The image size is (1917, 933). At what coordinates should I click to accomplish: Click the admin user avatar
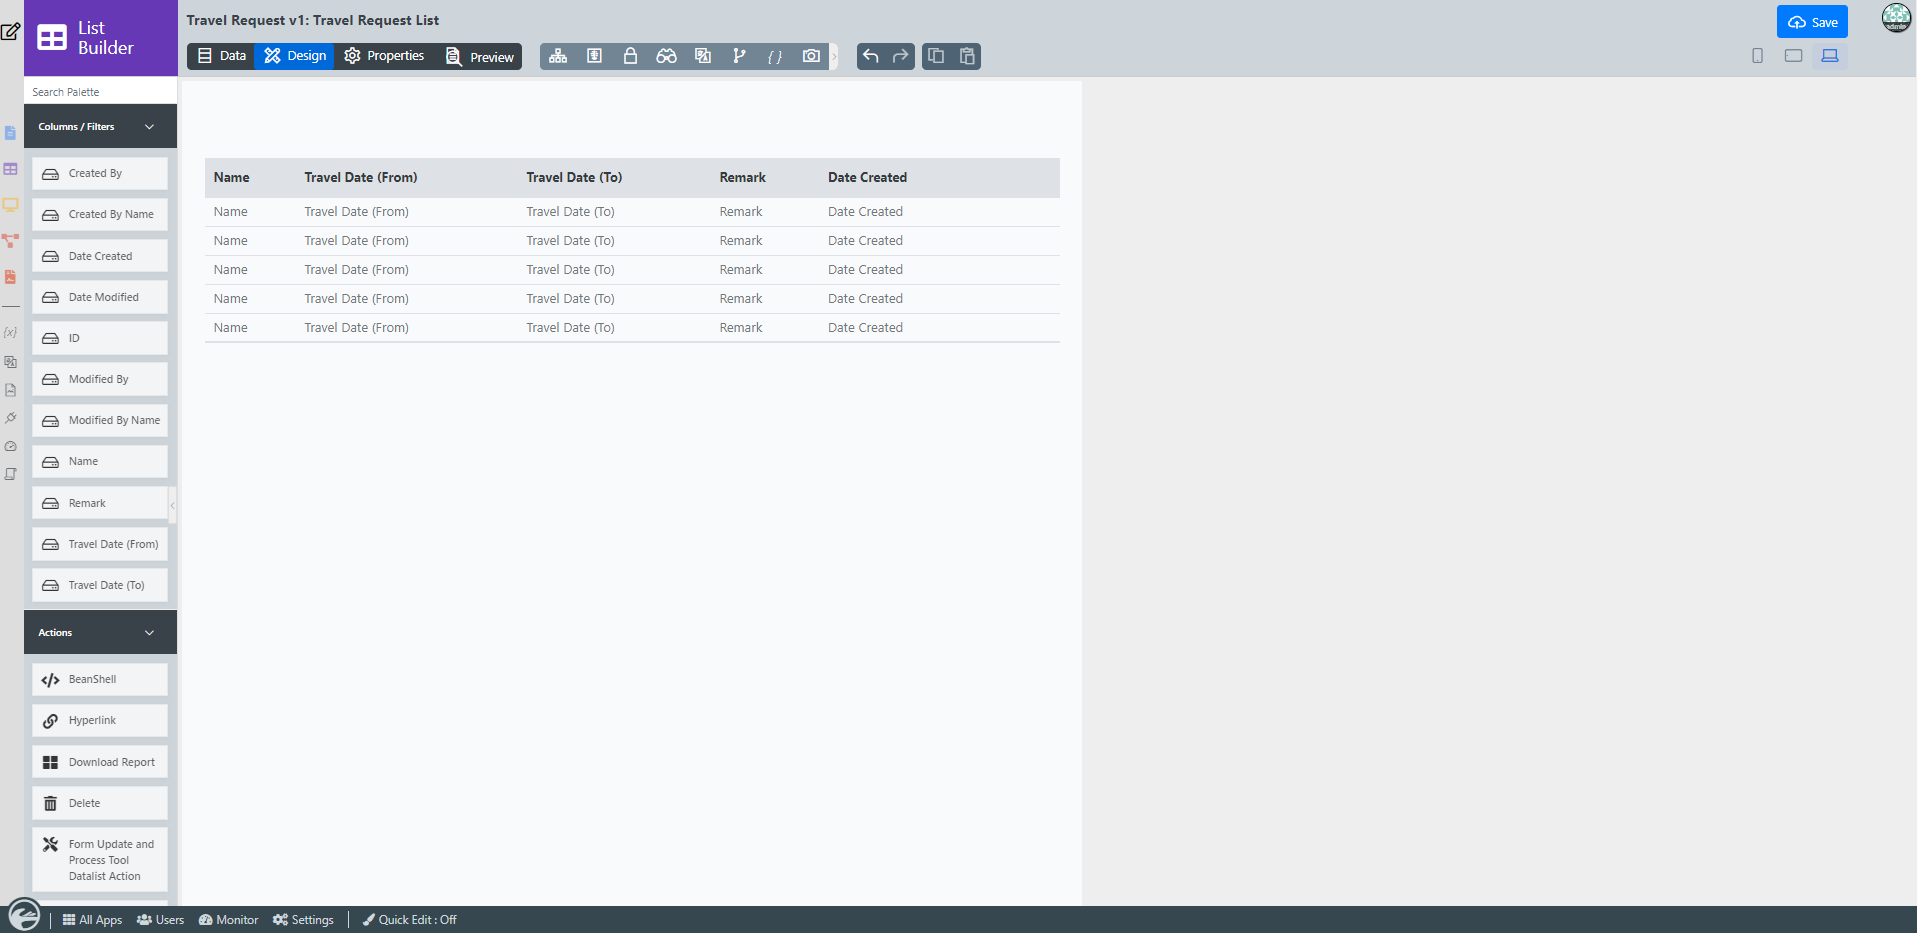click(x=1896, y=18)
